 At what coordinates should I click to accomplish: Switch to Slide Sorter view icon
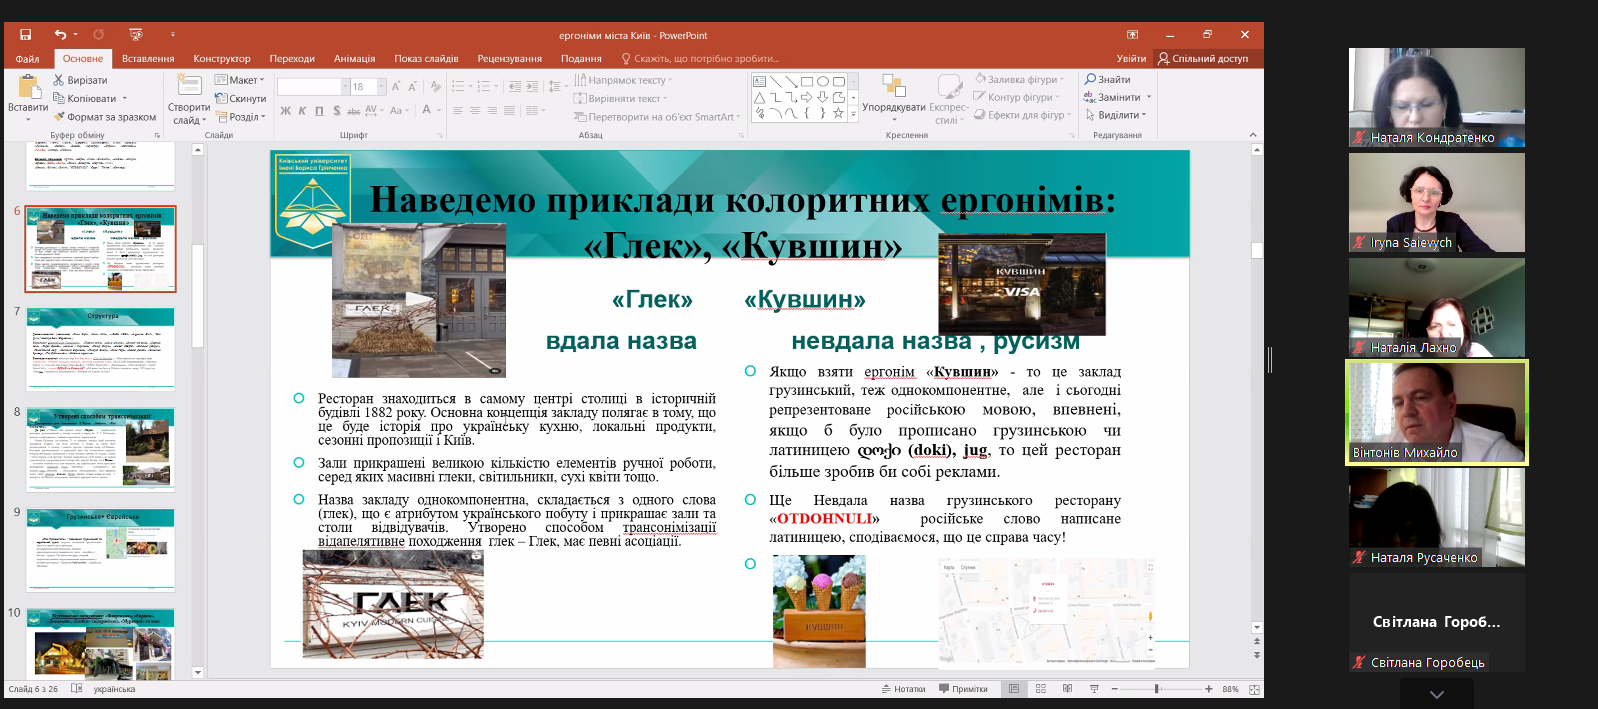click(1041, 689)
